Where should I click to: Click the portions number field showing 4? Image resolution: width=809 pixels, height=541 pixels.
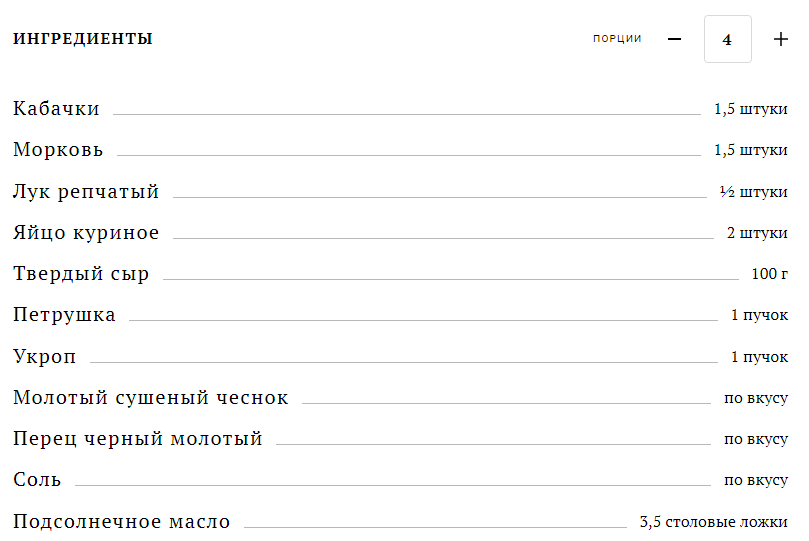[727, 40]
